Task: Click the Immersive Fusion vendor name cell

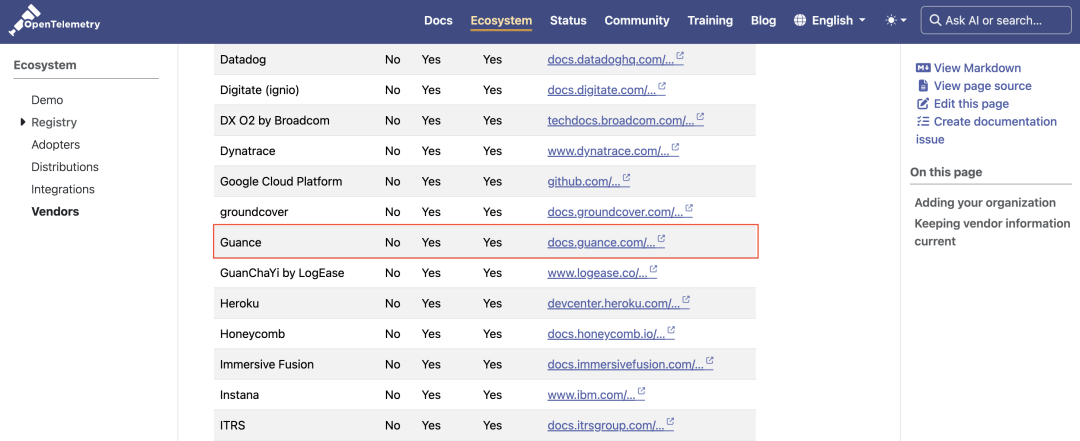Action: tap(267, 365)
